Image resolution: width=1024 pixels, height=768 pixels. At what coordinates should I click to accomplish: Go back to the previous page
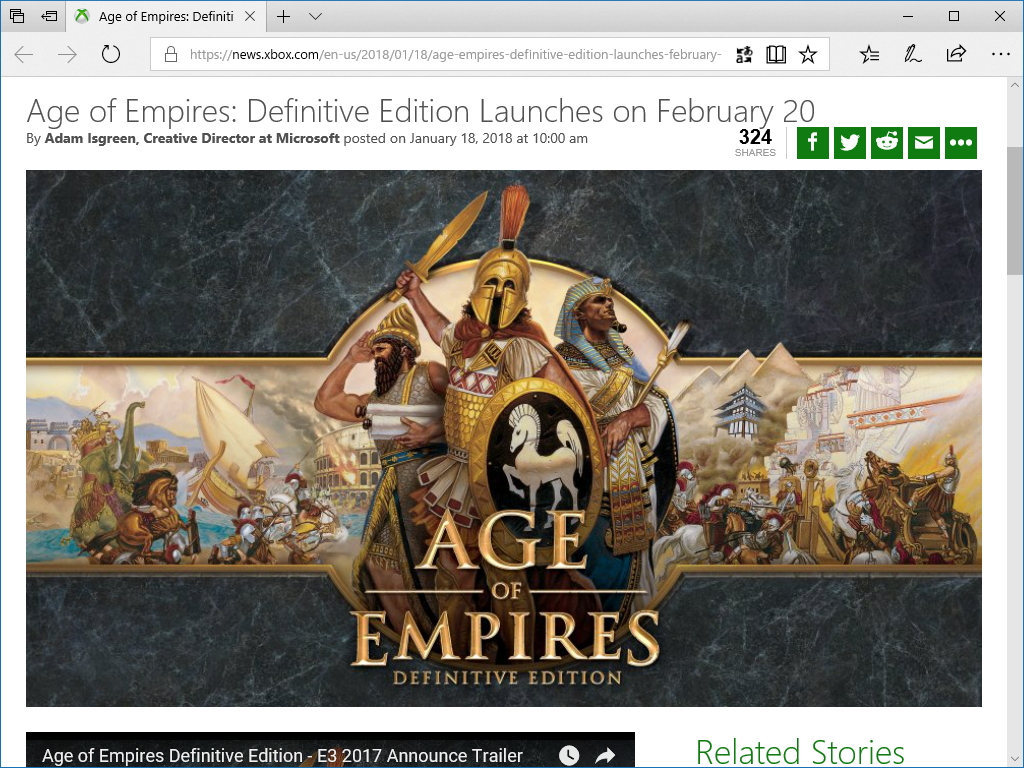coord(24,54)
